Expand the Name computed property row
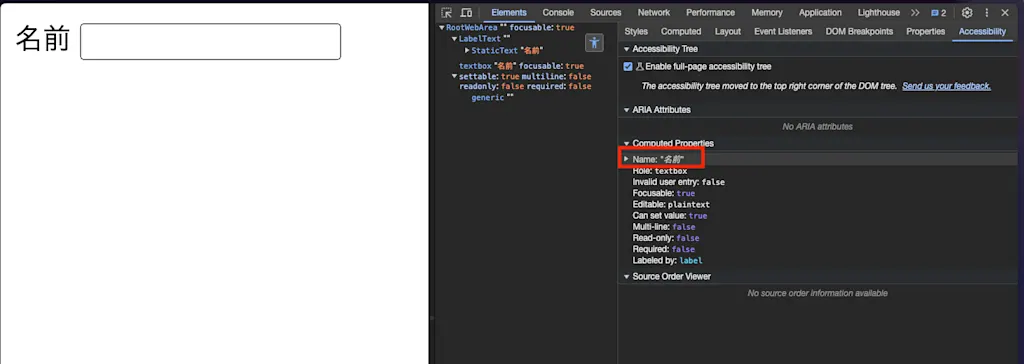1024x364 pixels. pos(626,159)
